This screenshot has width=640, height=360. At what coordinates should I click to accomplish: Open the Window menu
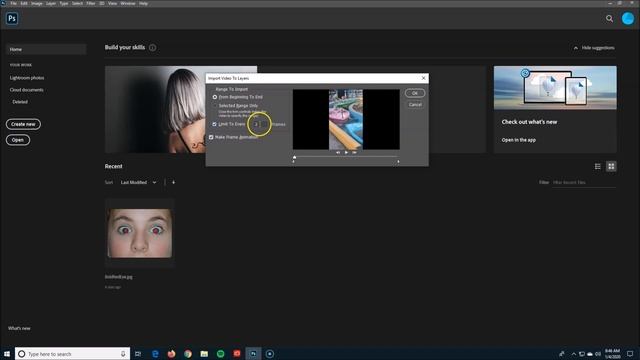[128, 3]
